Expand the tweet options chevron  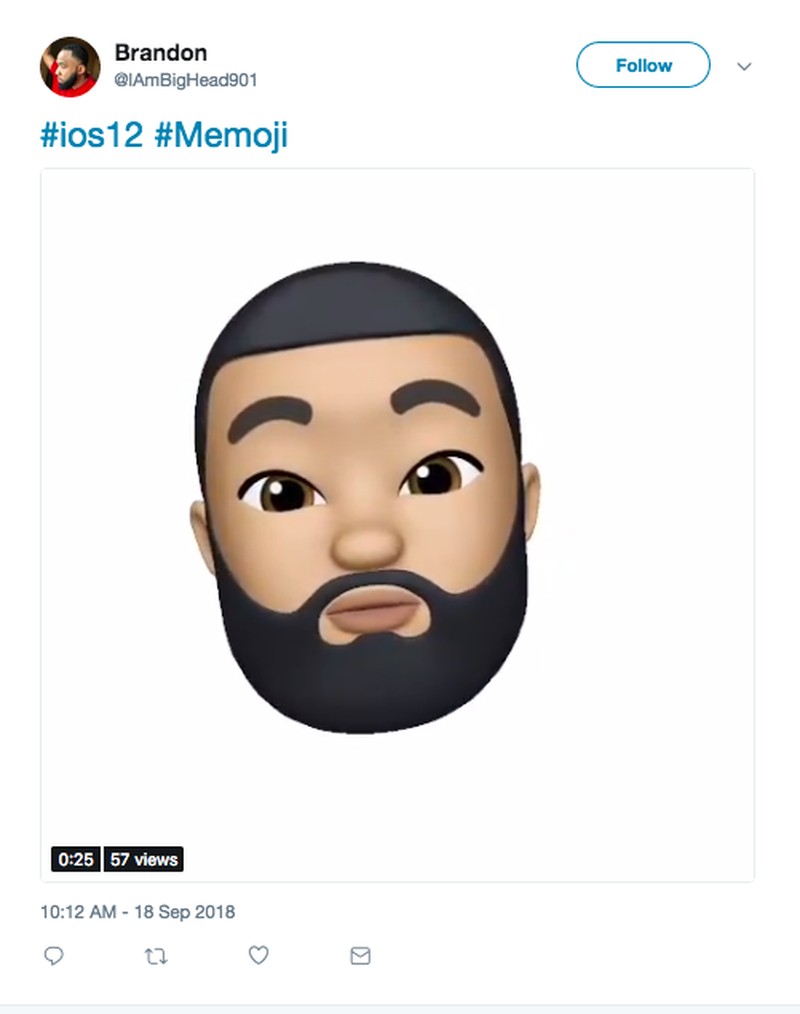[x=744, y=66]
